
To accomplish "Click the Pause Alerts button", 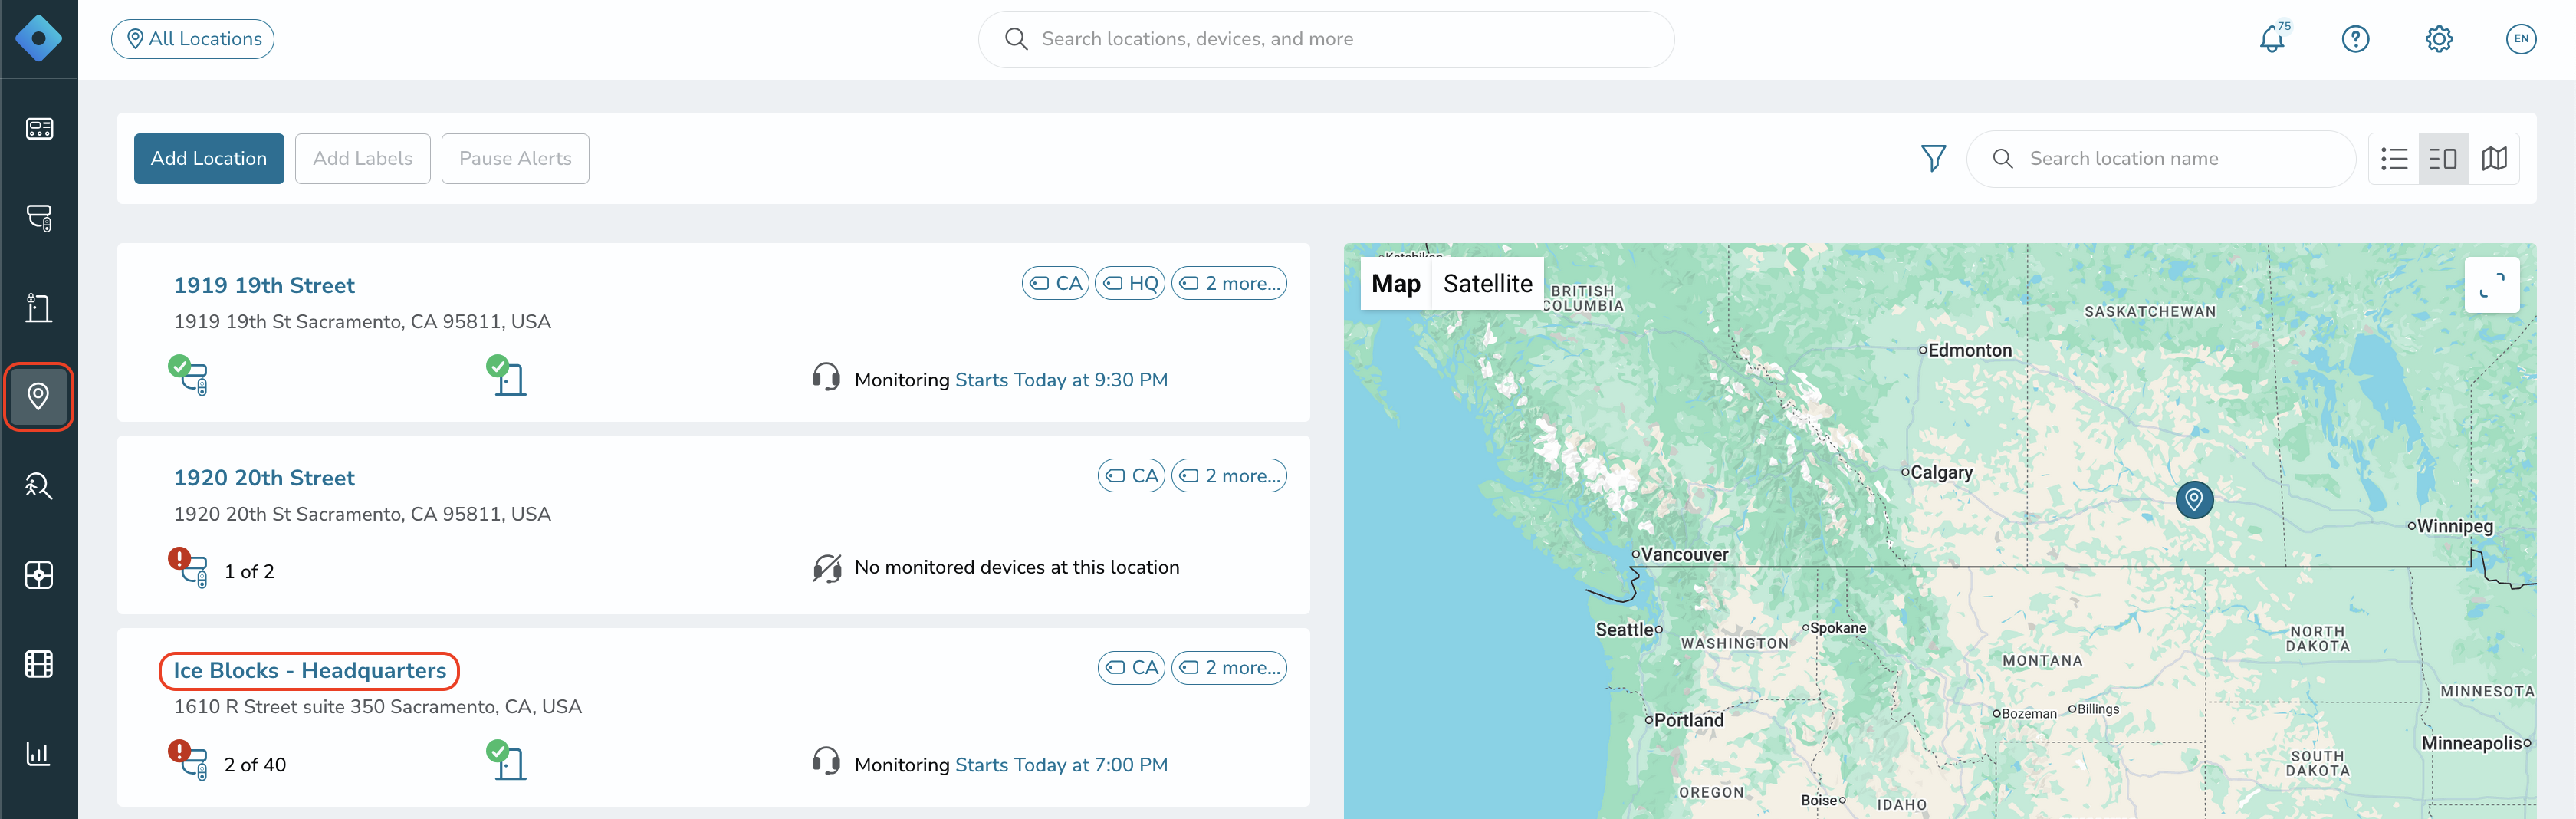I will (516, 159).
